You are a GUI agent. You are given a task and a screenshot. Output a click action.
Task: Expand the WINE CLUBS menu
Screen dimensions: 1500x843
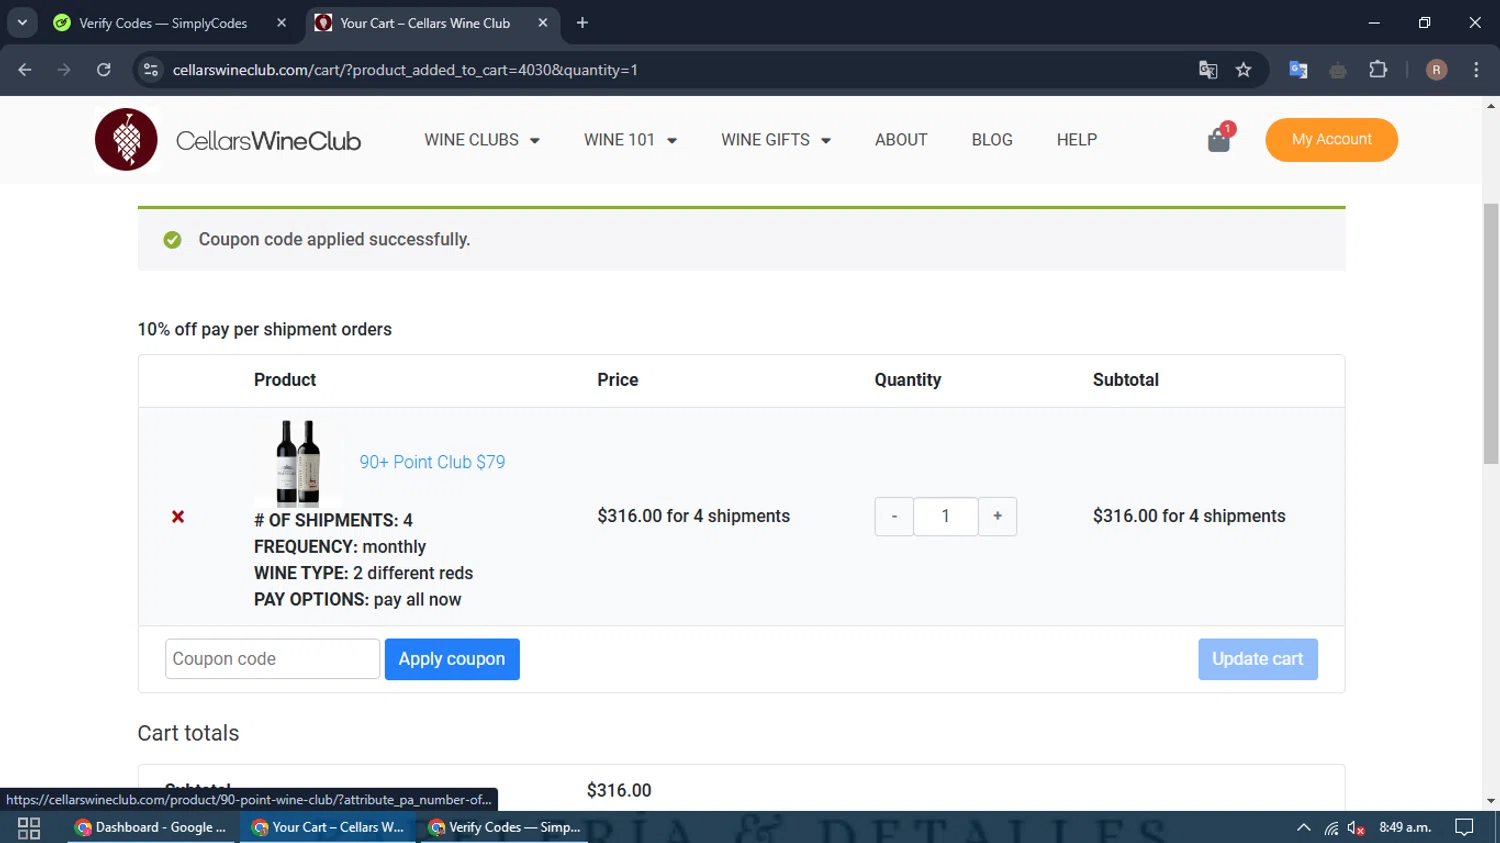click(482, 140)
